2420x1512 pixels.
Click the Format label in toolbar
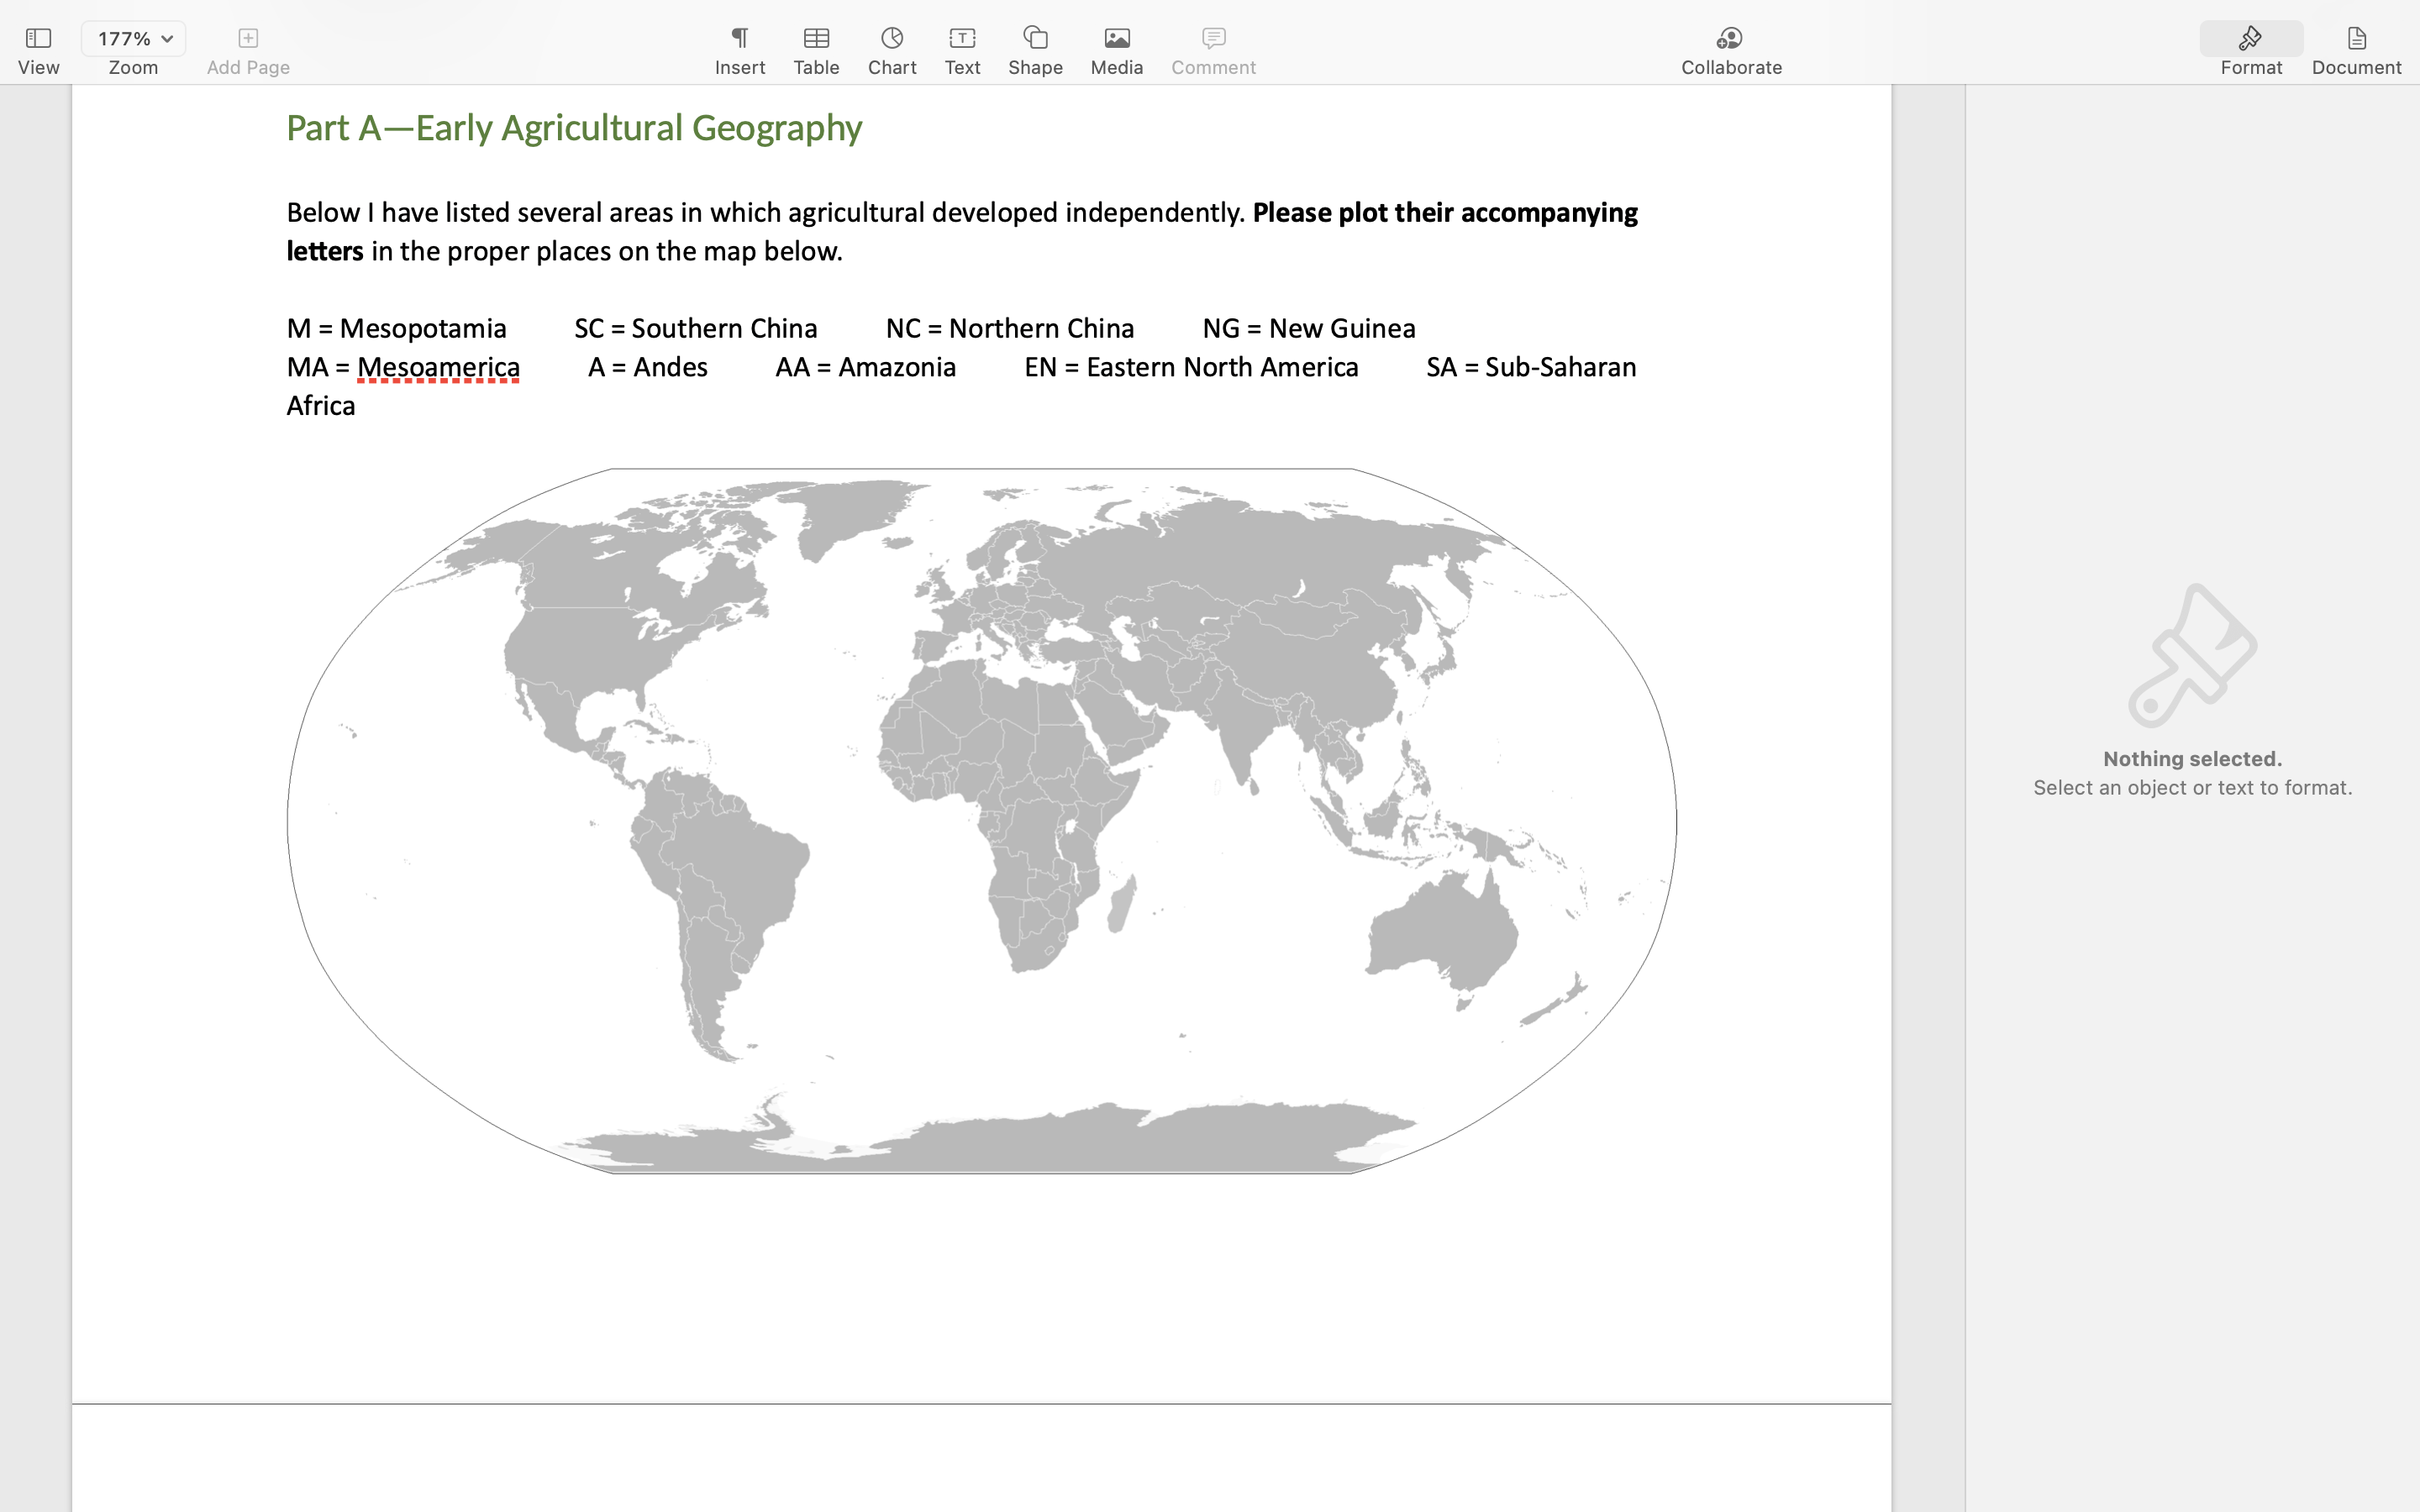point(2250,68)
